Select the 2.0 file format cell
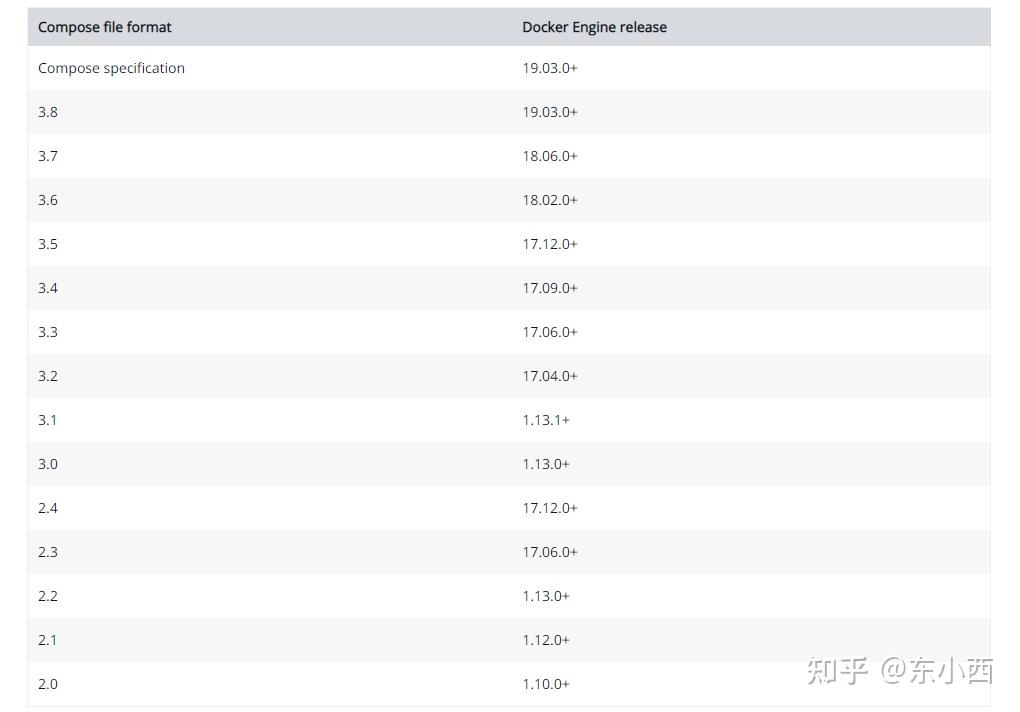The image size is (1020, 712). pos(48,684)
